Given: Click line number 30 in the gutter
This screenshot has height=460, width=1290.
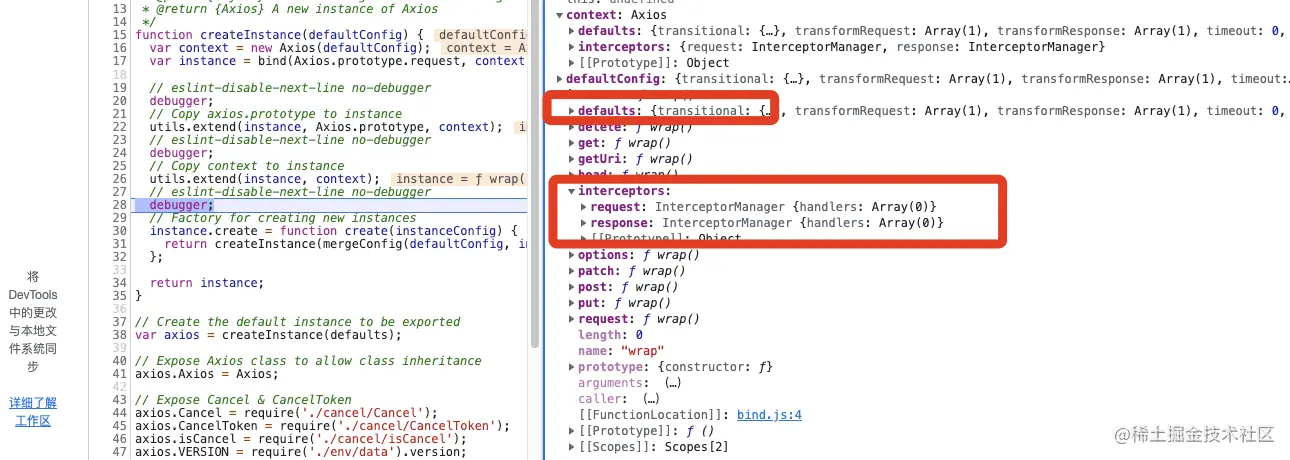Looking at the screenshot, I should (119, 231).
